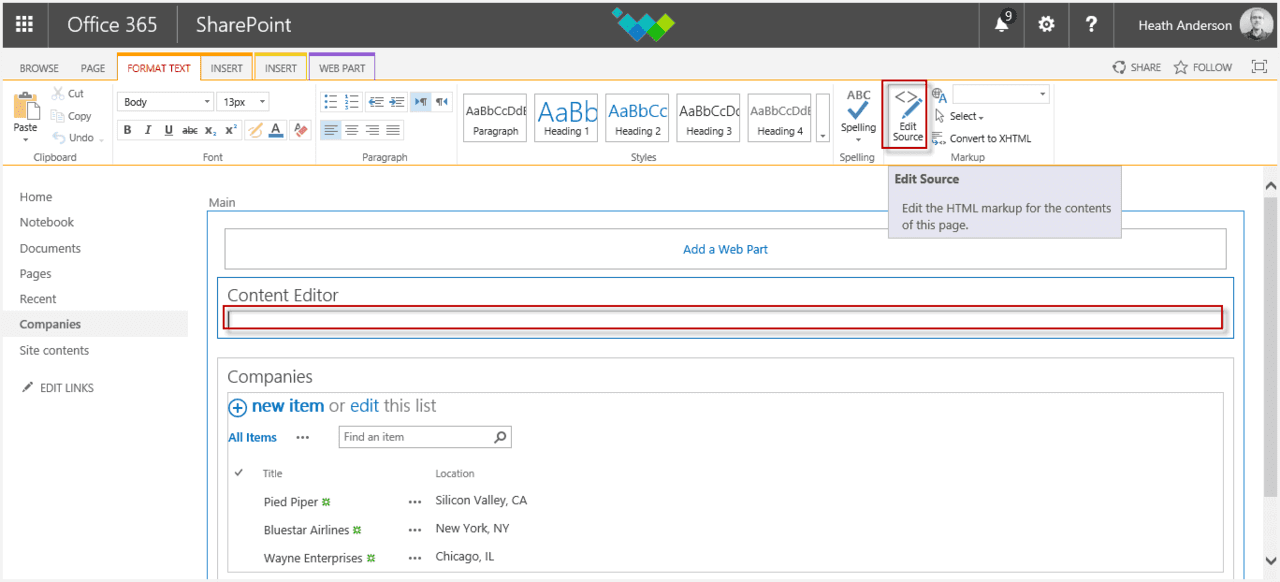Insert a numbered list
This screenshot has height=582, width=1280.
tap(352, 101)
